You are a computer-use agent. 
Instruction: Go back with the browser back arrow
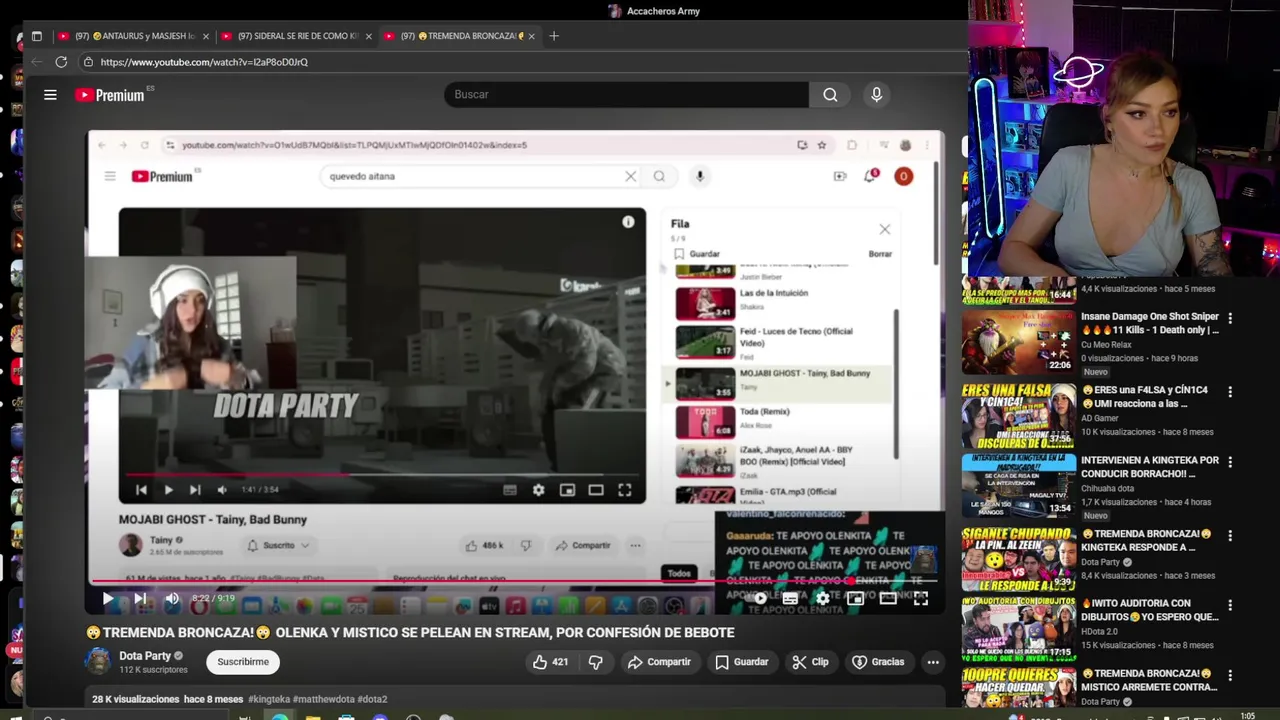(37, 62)
